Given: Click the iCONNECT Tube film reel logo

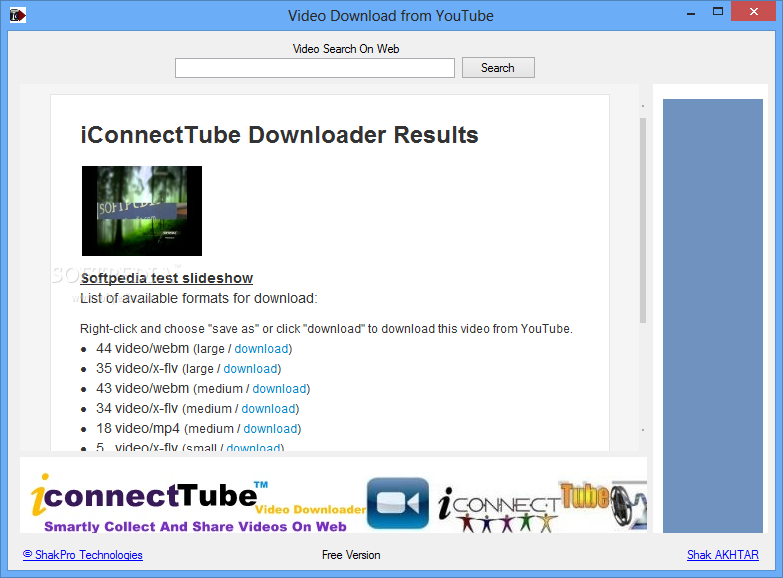Looking at the screenshot, I should (542, 506).
